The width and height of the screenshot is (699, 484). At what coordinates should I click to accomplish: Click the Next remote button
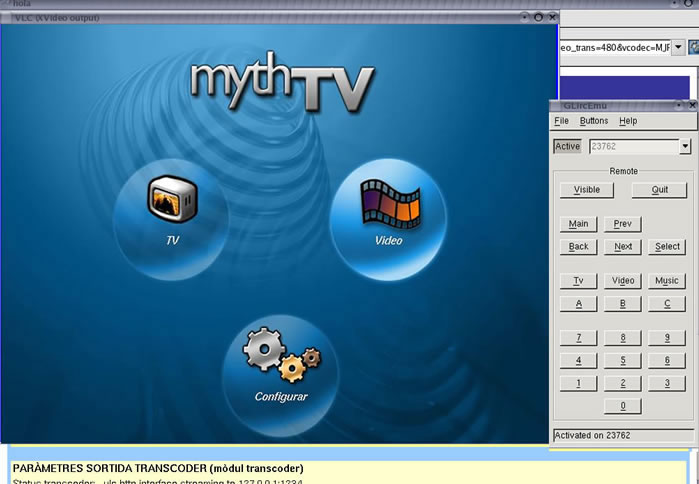pos(622,246)
